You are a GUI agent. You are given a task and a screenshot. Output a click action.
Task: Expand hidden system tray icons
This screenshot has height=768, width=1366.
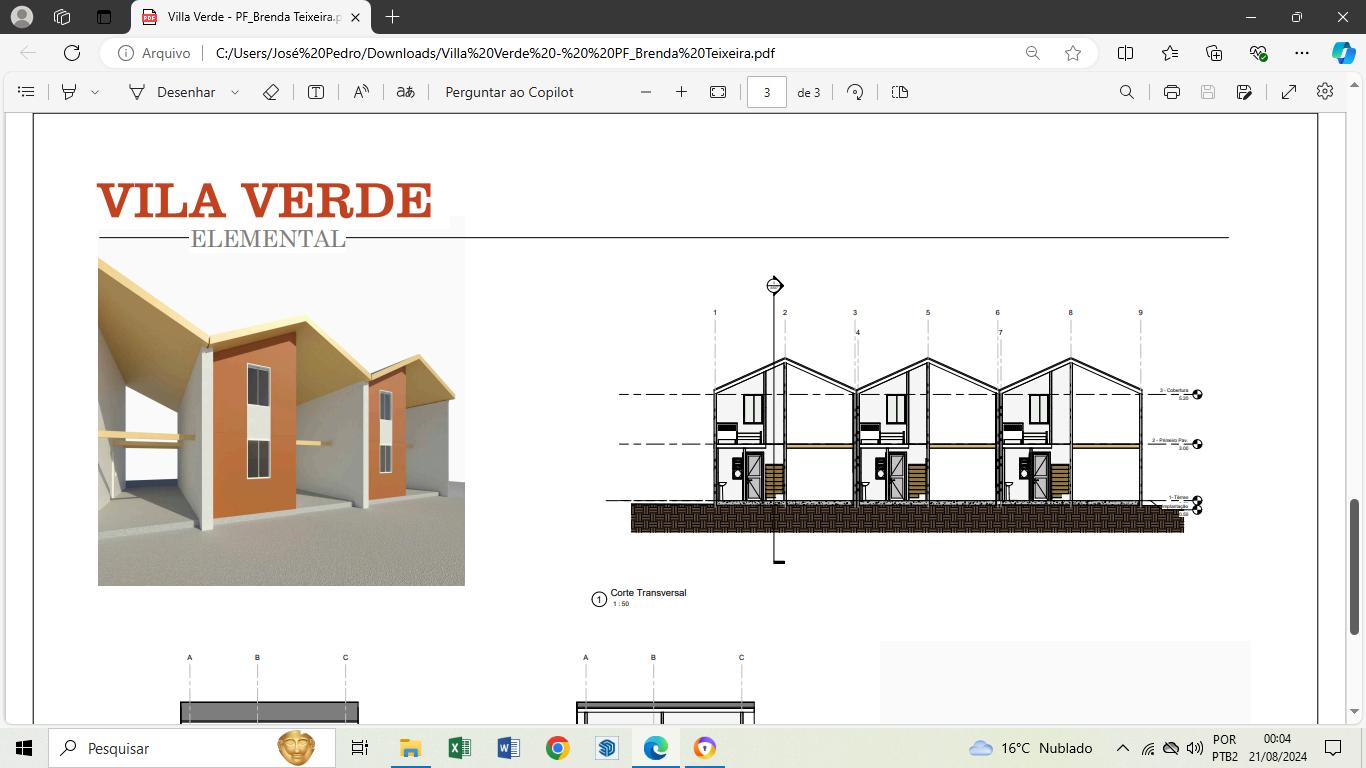1122,748
